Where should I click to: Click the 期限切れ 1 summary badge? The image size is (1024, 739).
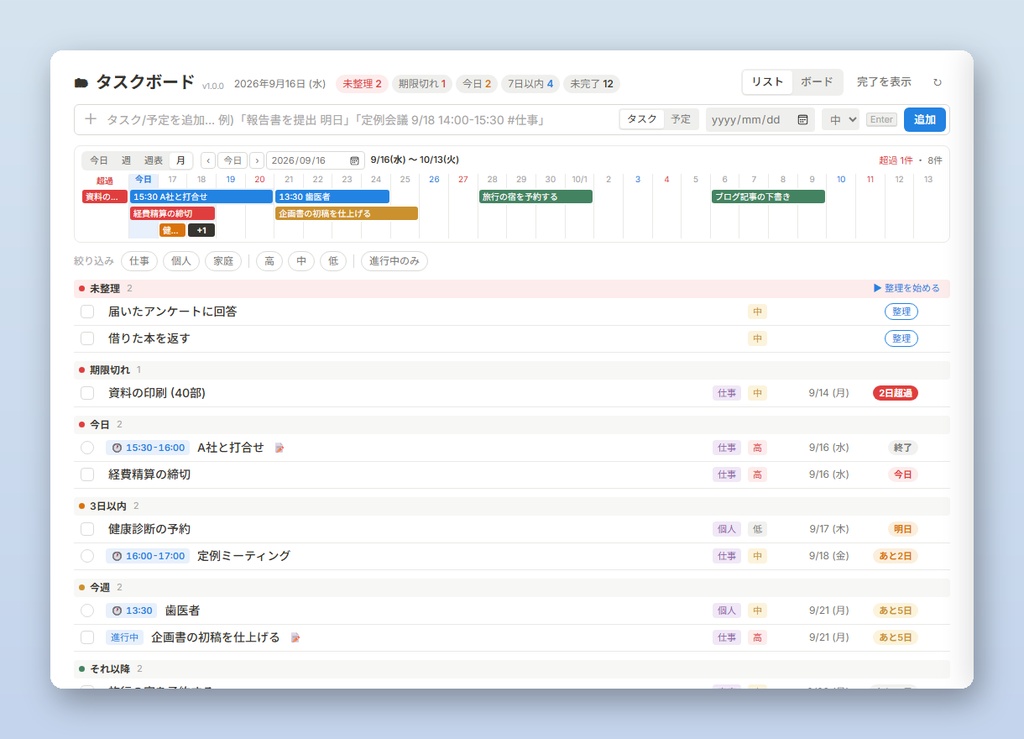click(x=422, y=84)
